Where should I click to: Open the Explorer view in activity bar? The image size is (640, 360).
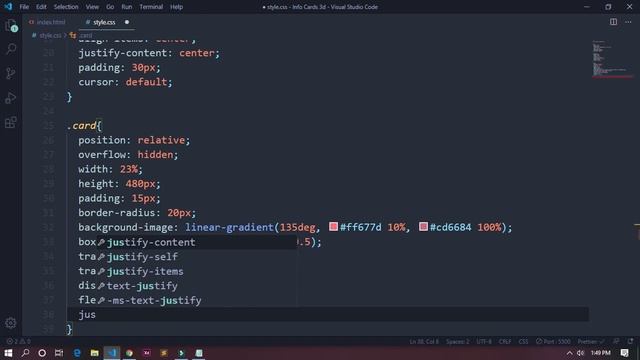point(11,26)
